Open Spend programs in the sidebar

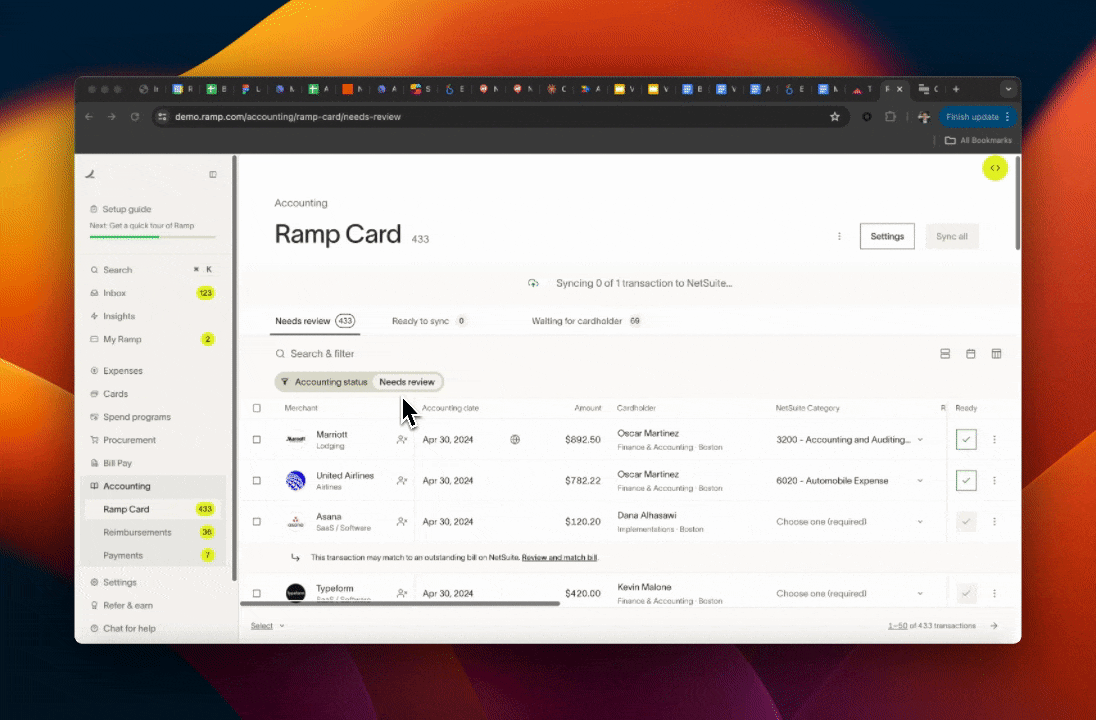137,417
